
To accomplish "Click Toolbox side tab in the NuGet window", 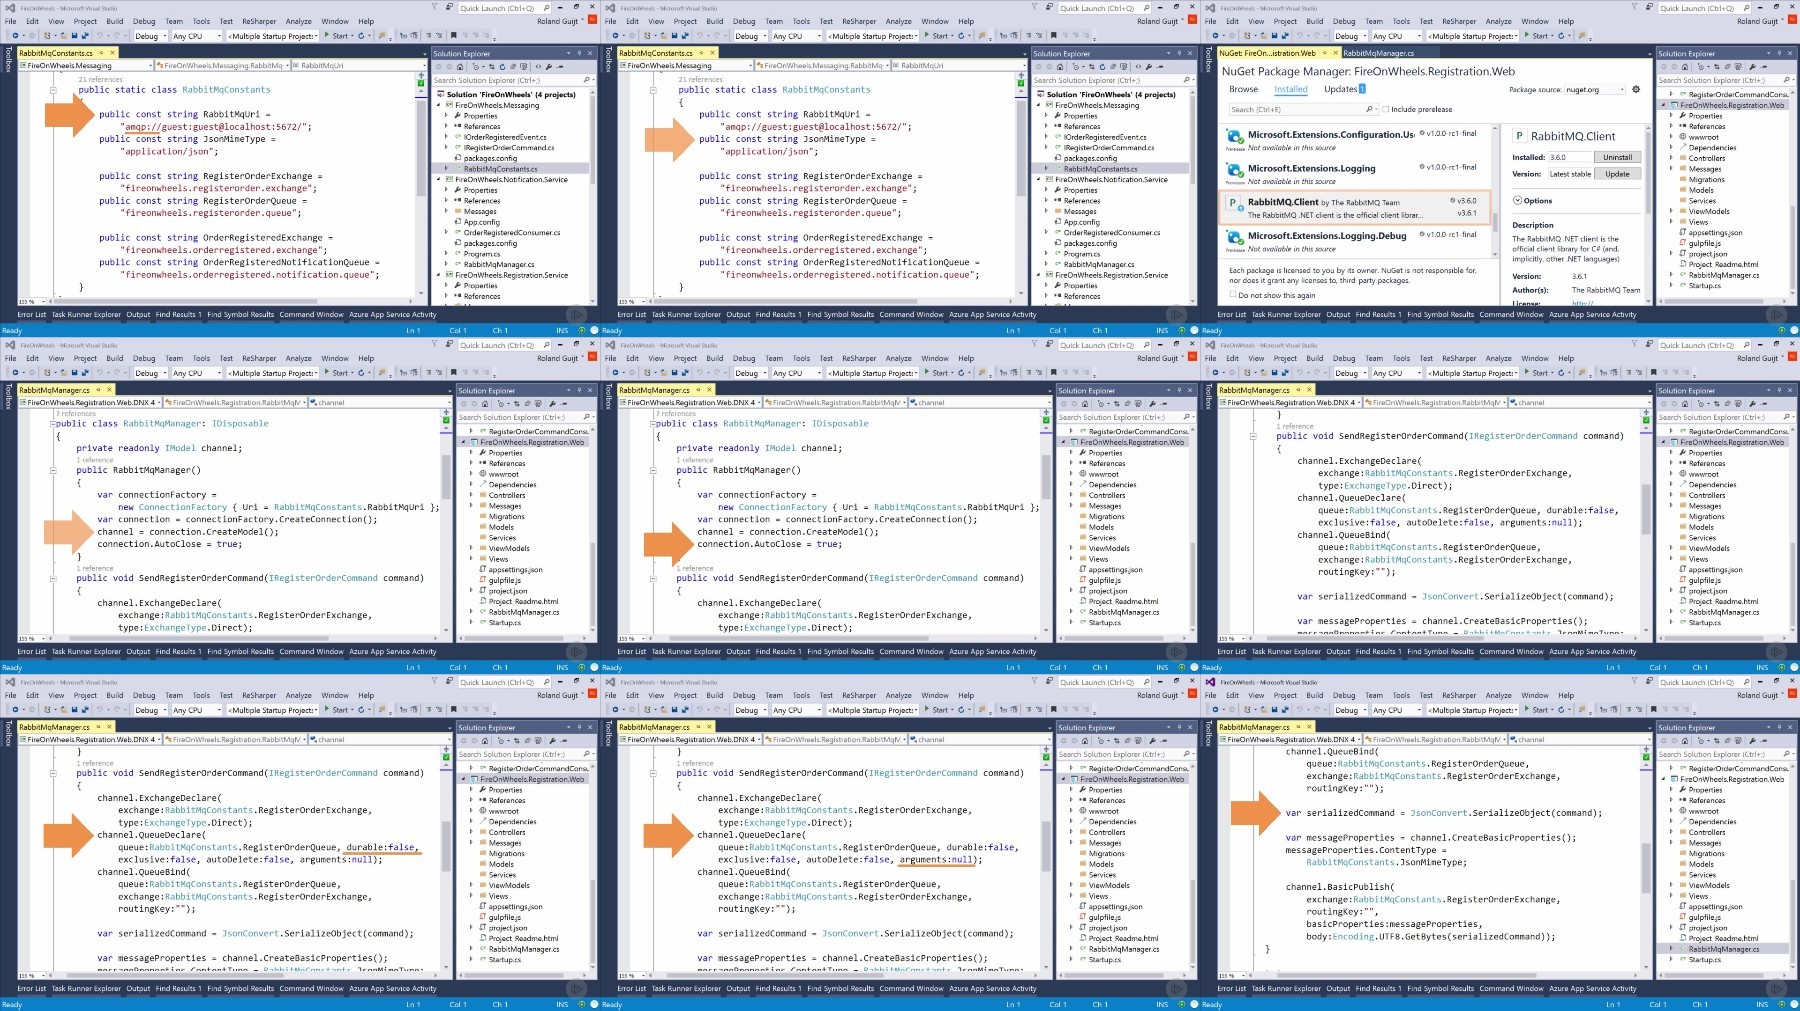I will (1208, 59).
